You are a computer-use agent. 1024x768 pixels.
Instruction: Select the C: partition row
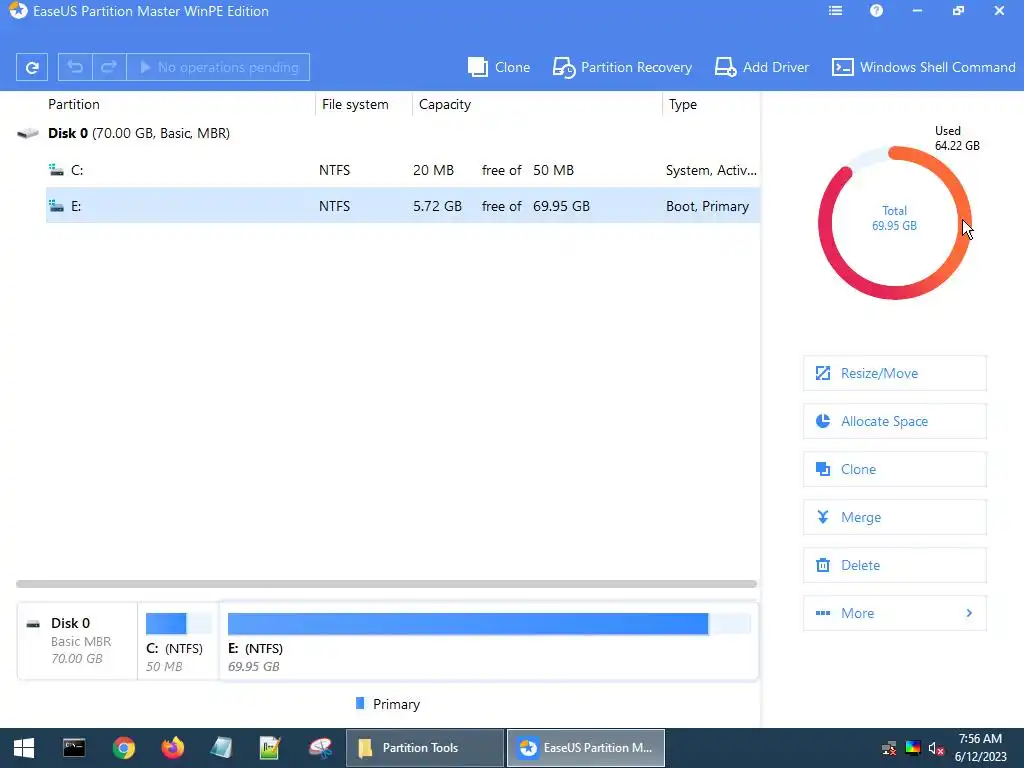[x=402, y=170]
